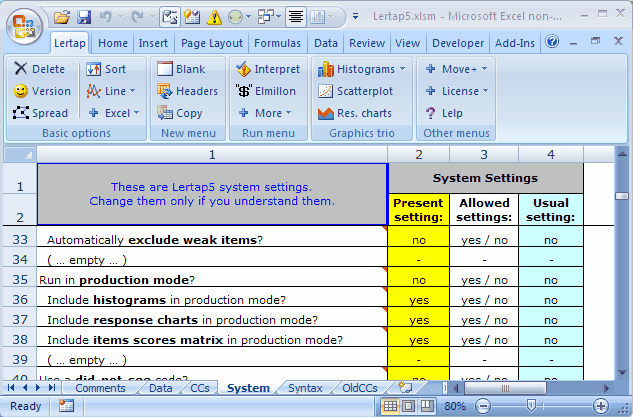Screen dimensions: 633x417
Task: Click the horizontal scrollbar thumb
Action: [505, 388]
